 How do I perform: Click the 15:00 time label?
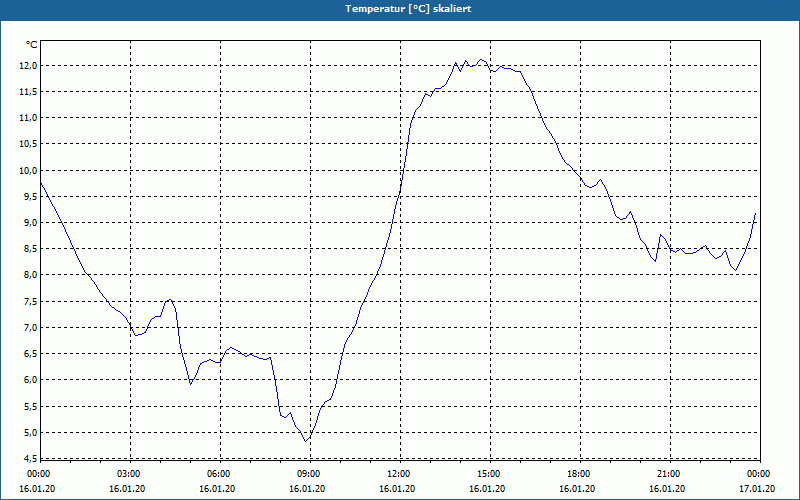489,474
